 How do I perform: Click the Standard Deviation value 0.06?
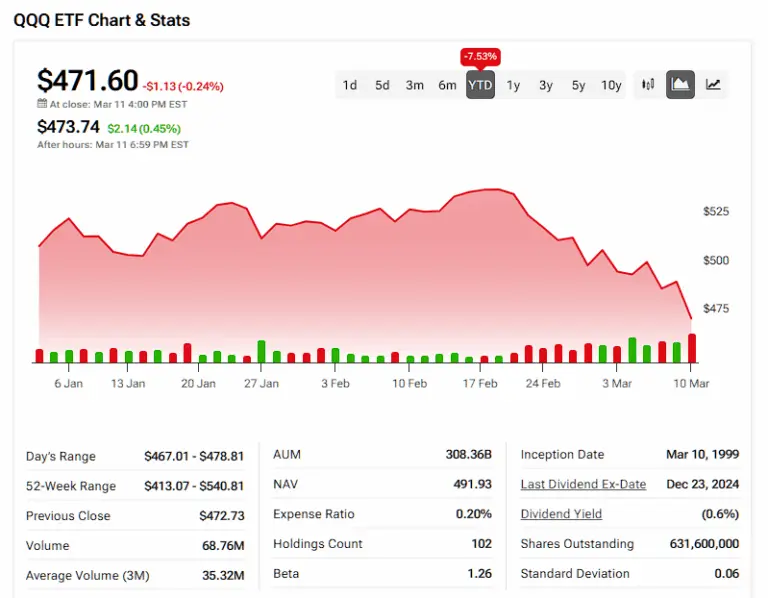coord(726,574)
